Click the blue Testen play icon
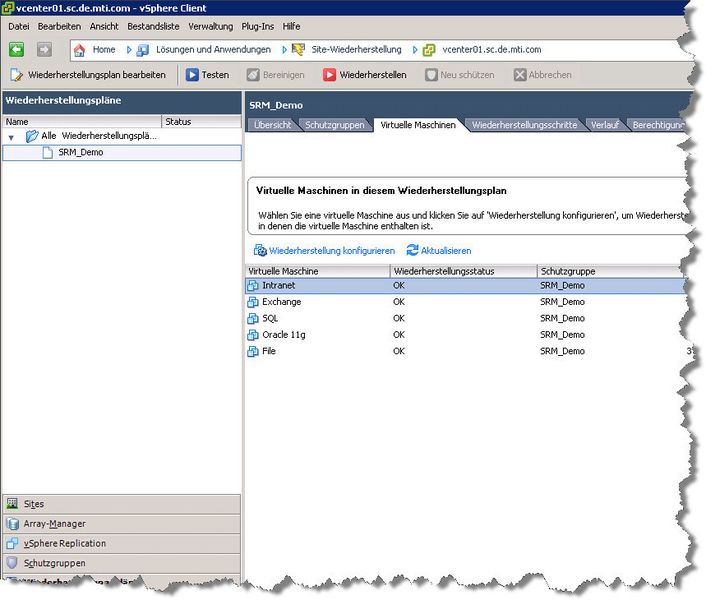The height and width of the screenshot is (600, 706). click(192, 75)
